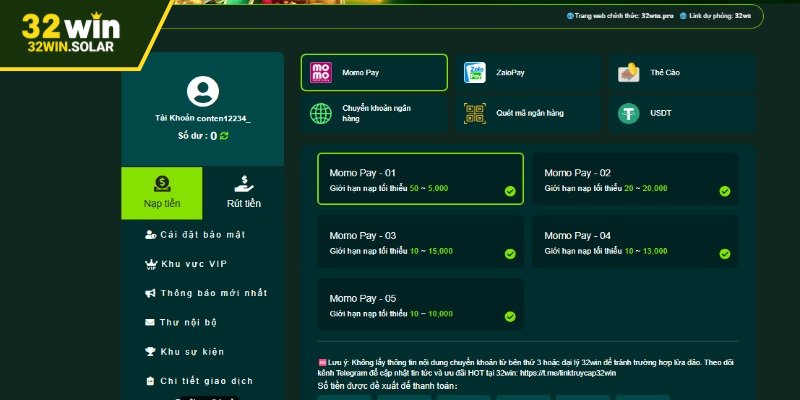Click the account name conten12234_
The height and width of the screenshot is (400, 800).
coord(223,118)
